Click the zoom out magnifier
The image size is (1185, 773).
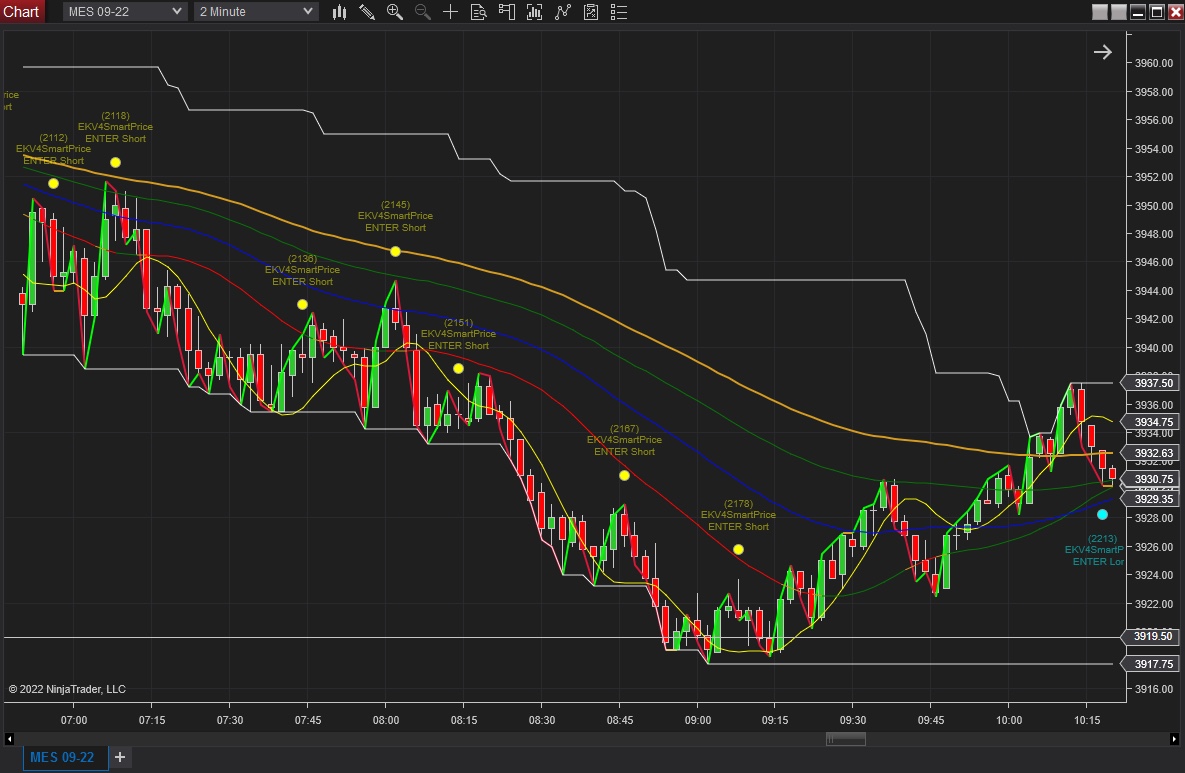[422, 12]
